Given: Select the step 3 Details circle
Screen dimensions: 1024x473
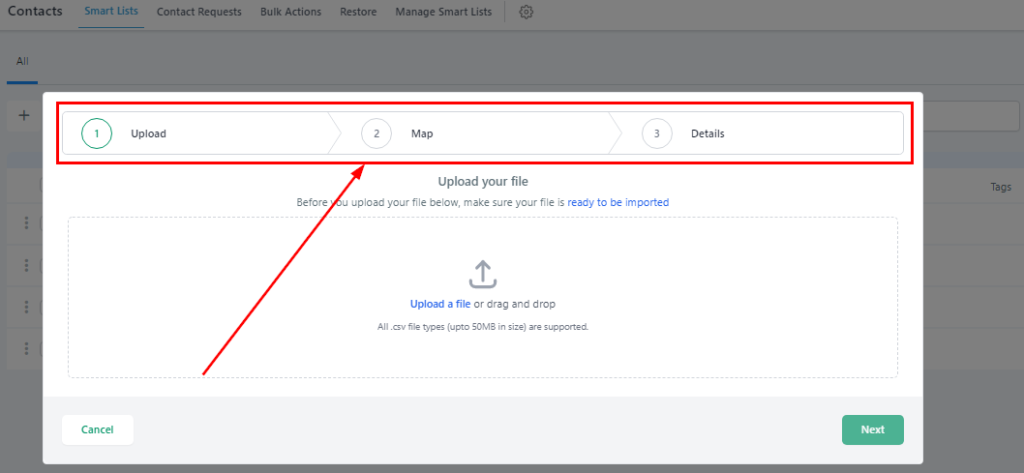Looking at the screenshot, I should pyautogui.click(x=657, y=133).
